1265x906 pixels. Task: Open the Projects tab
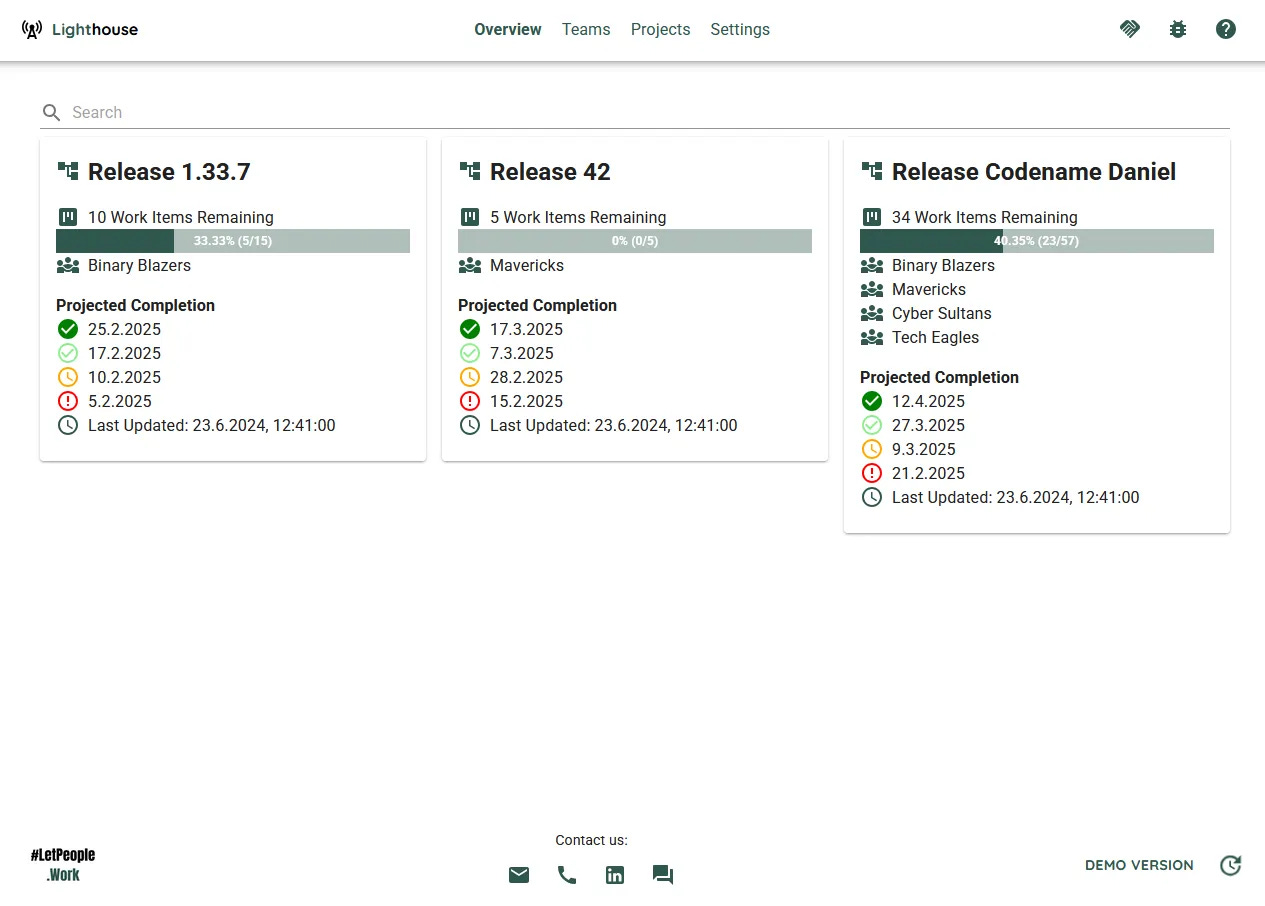(x=660, y=30)
